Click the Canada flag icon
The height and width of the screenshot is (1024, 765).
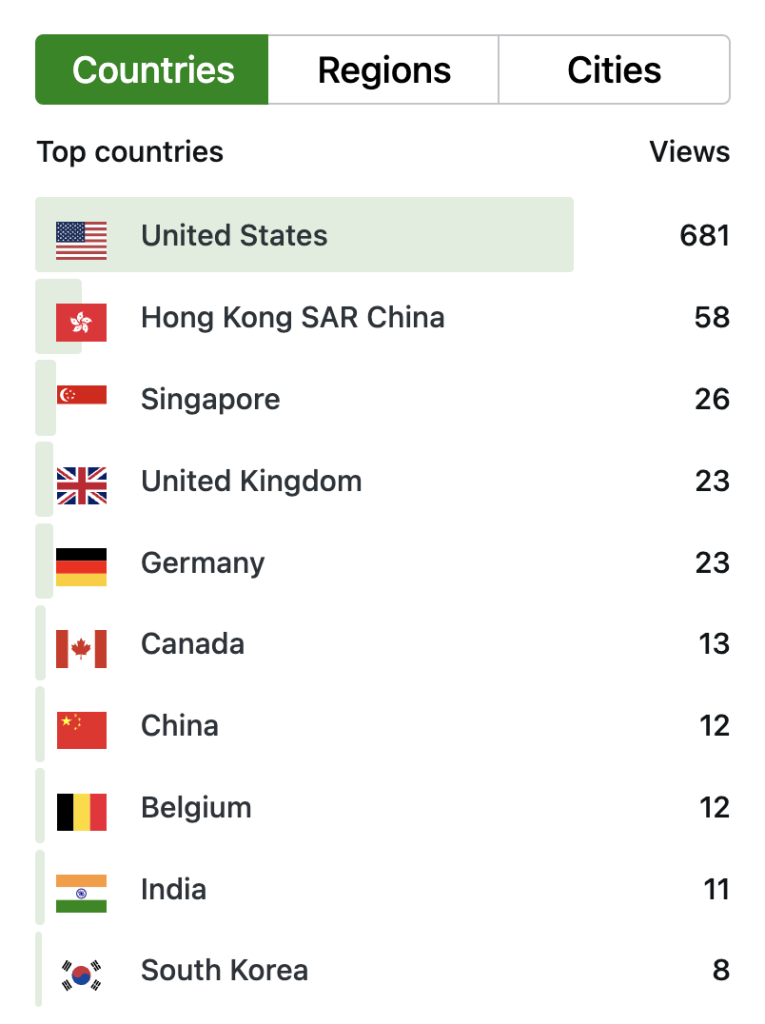click(x=81, y=647)
